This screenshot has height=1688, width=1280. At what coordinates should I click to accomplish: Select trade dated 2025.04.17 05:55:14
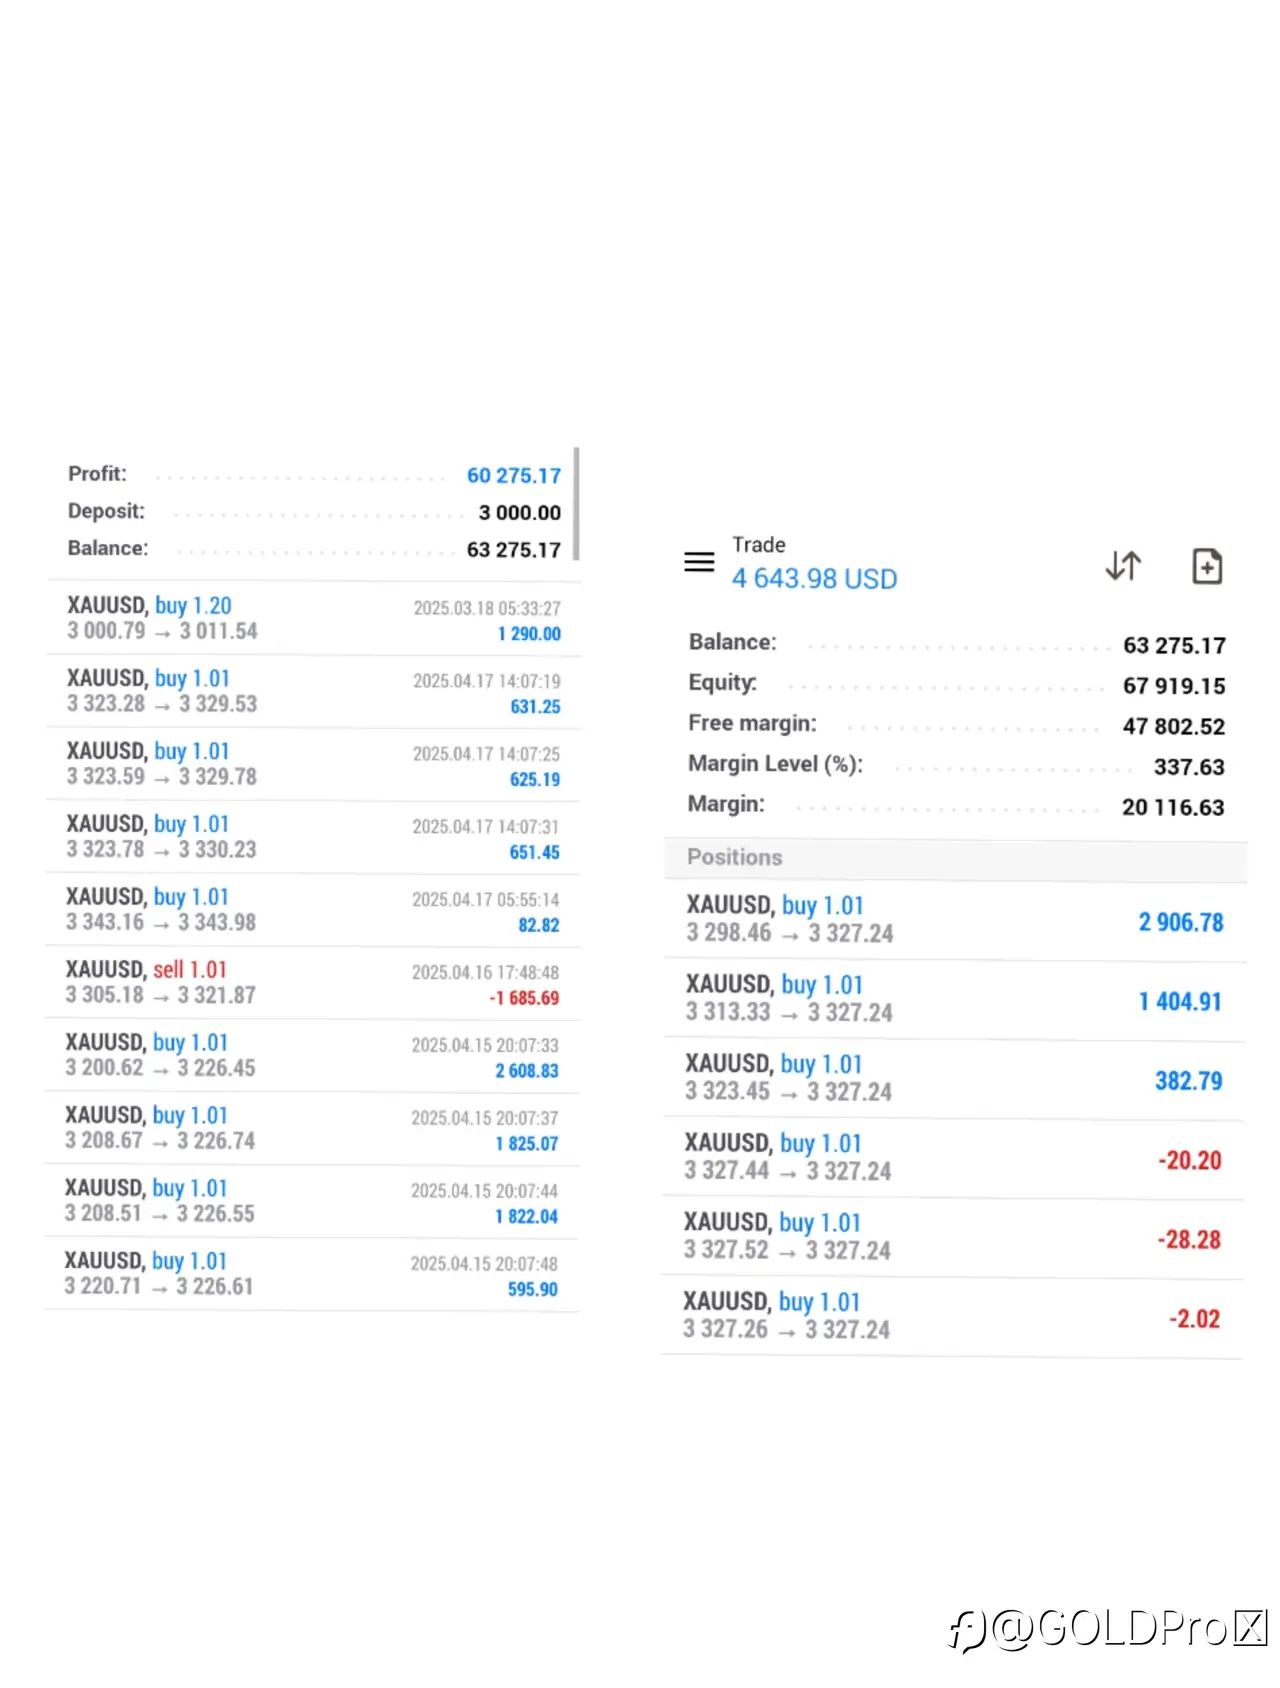click(x=313, y=910)
